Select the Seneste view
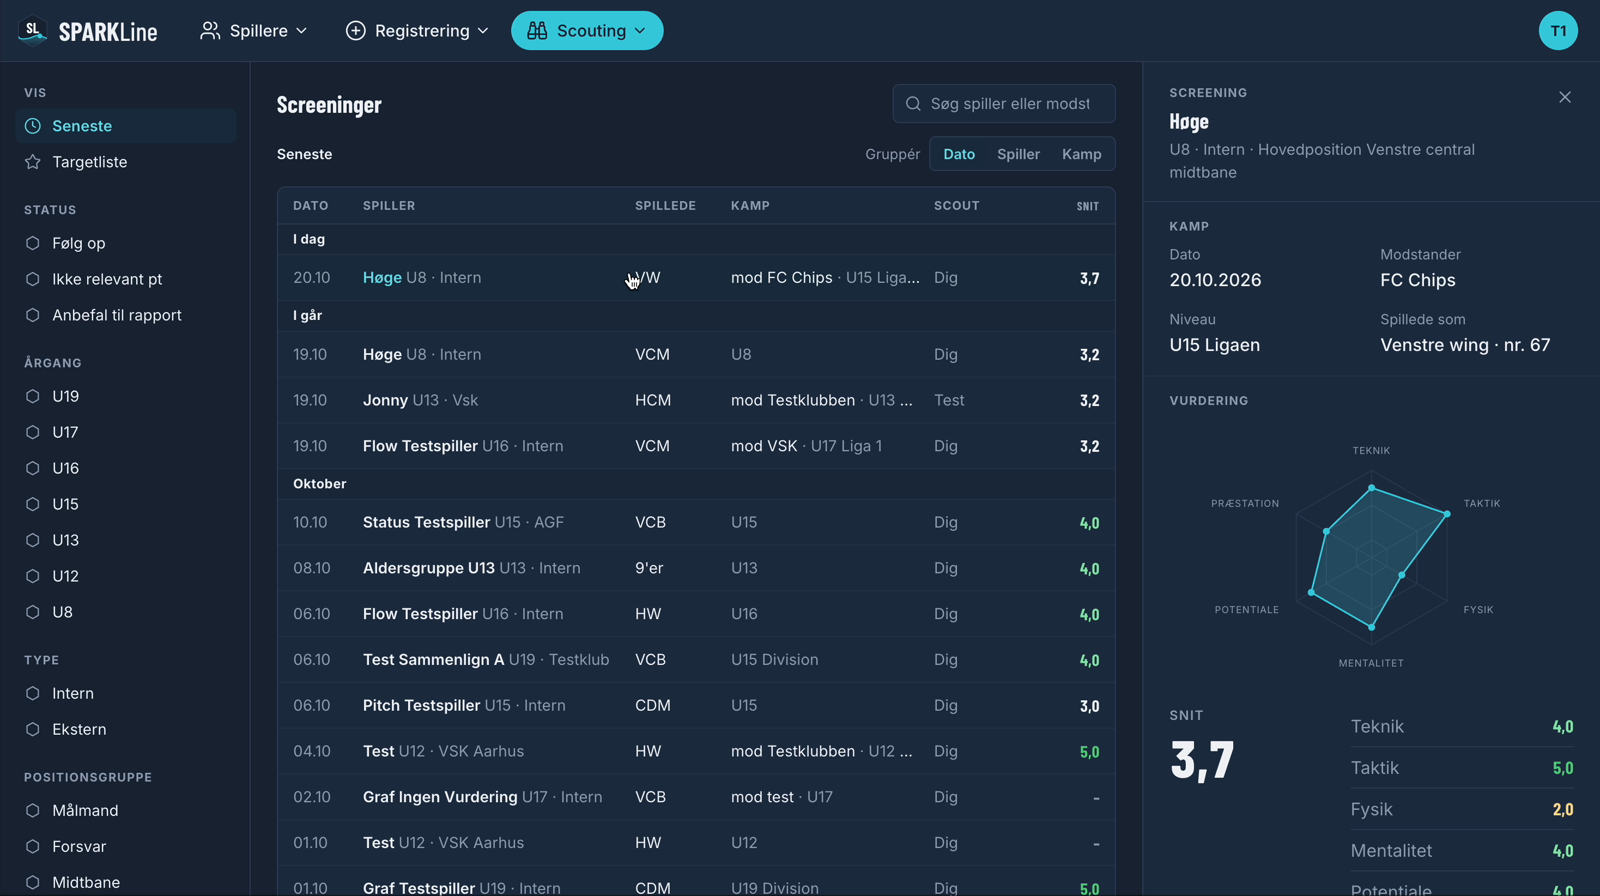Image resolution: width=1600 pixels, height=896 pixels. [x=126, y=126]
